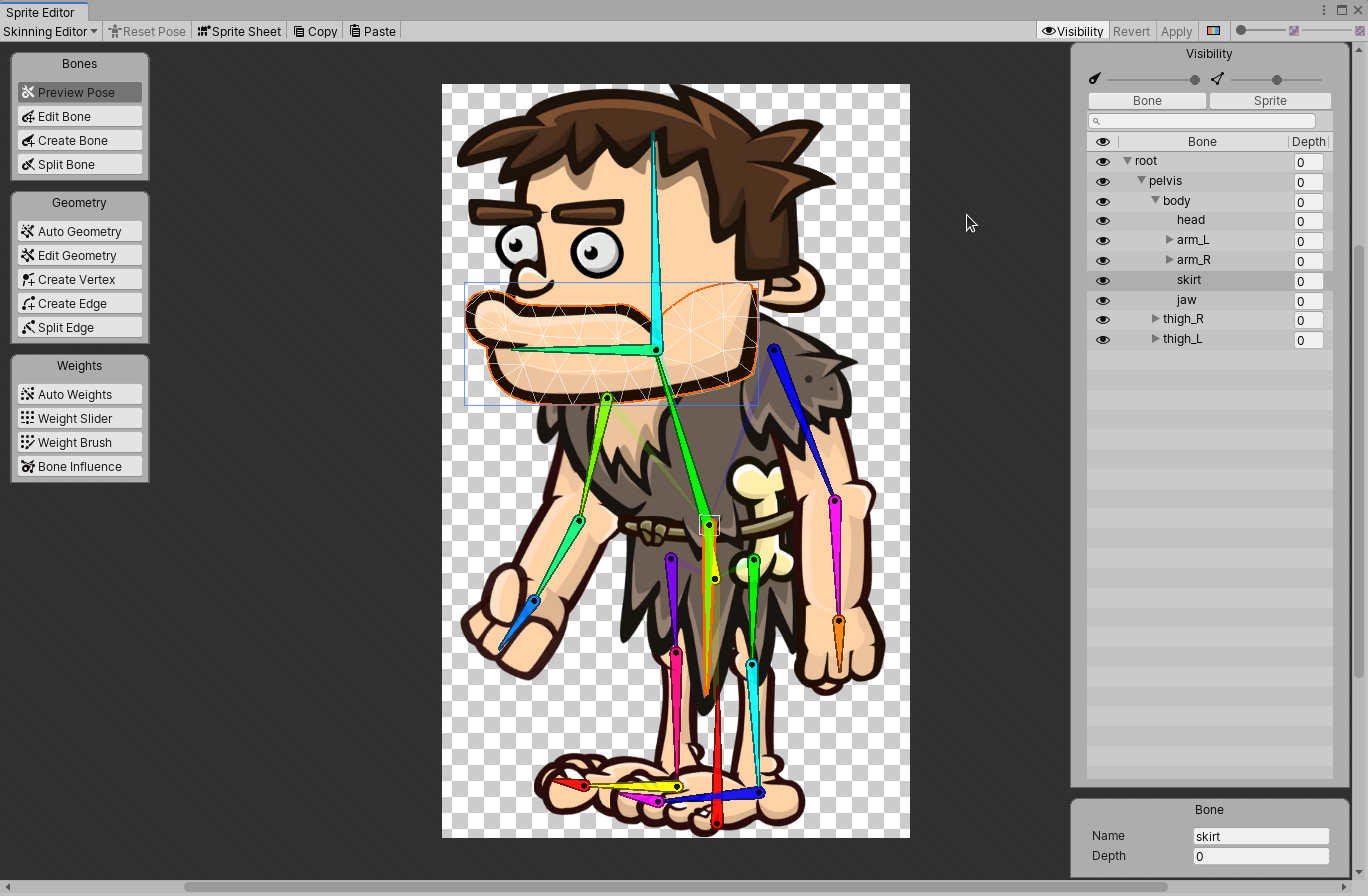Click the Copy button

click(314, 31)
